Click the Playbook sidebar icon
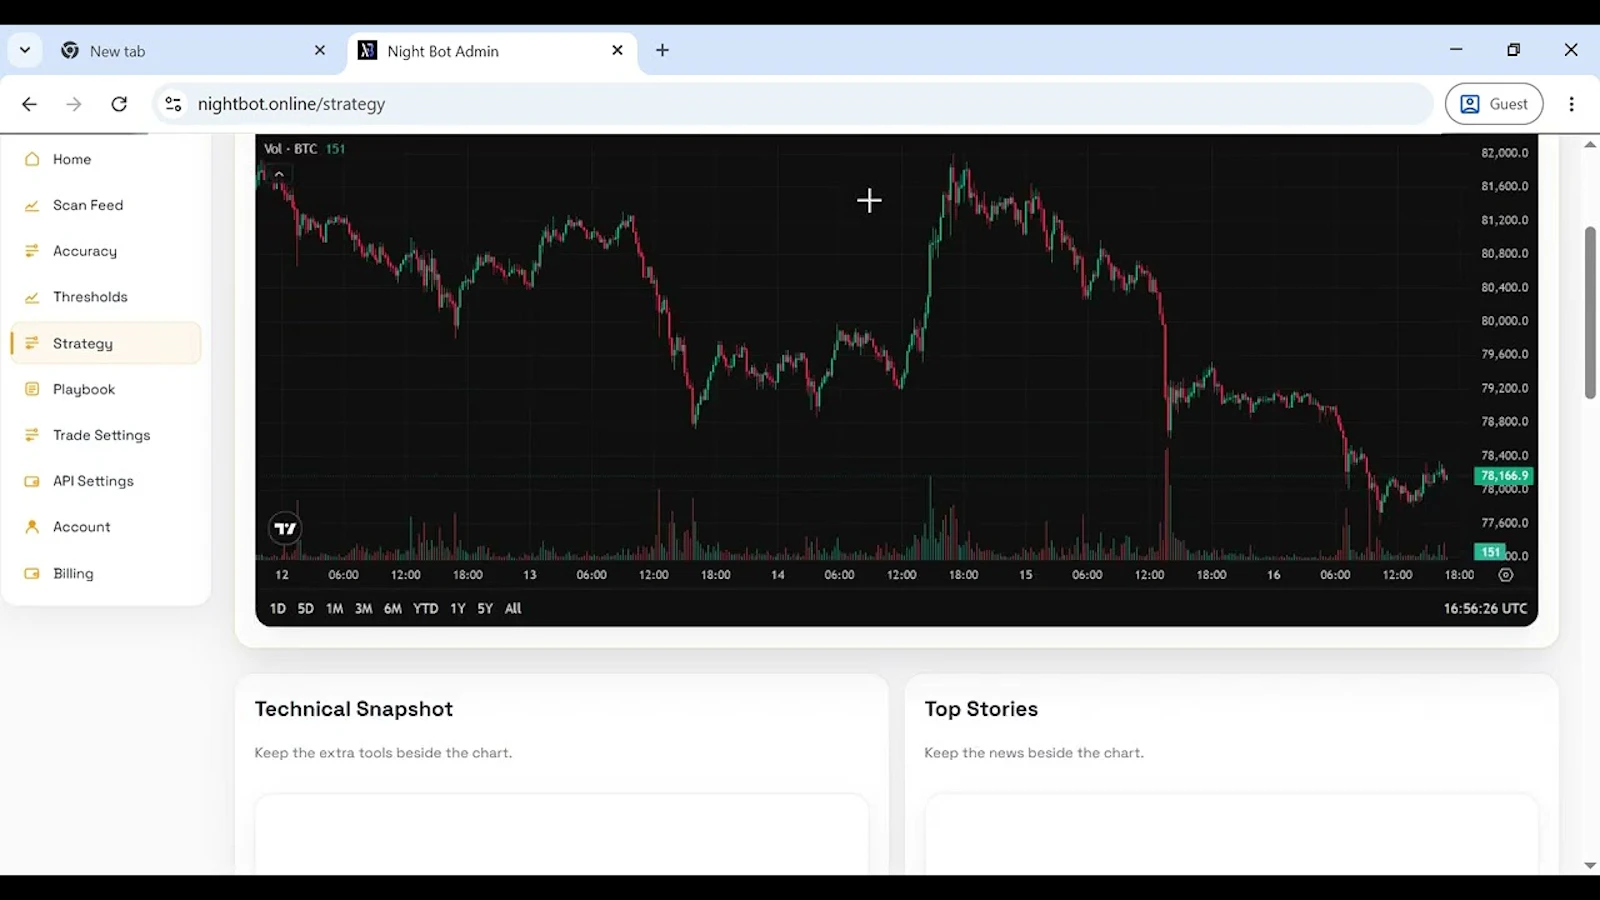The width and height of the screenshot is (1600, 900). point(32,389)
